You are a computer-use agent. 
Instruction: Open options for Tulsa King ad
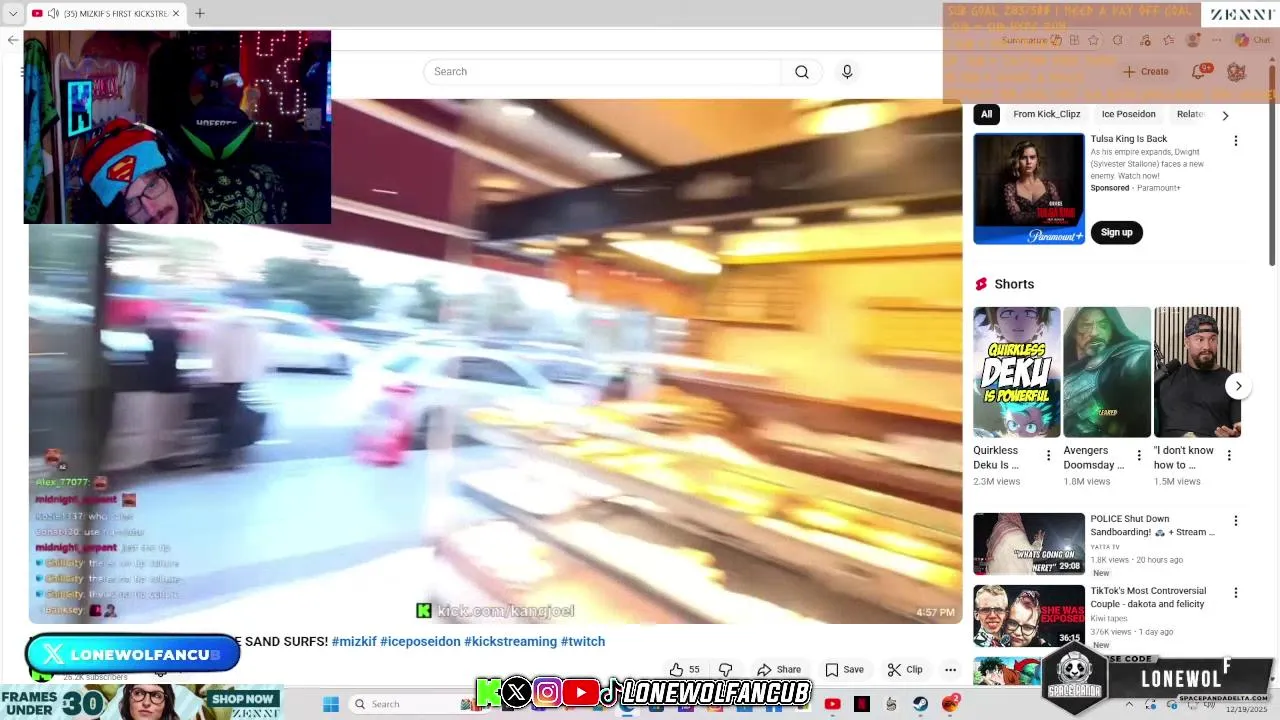(1235, 141)
